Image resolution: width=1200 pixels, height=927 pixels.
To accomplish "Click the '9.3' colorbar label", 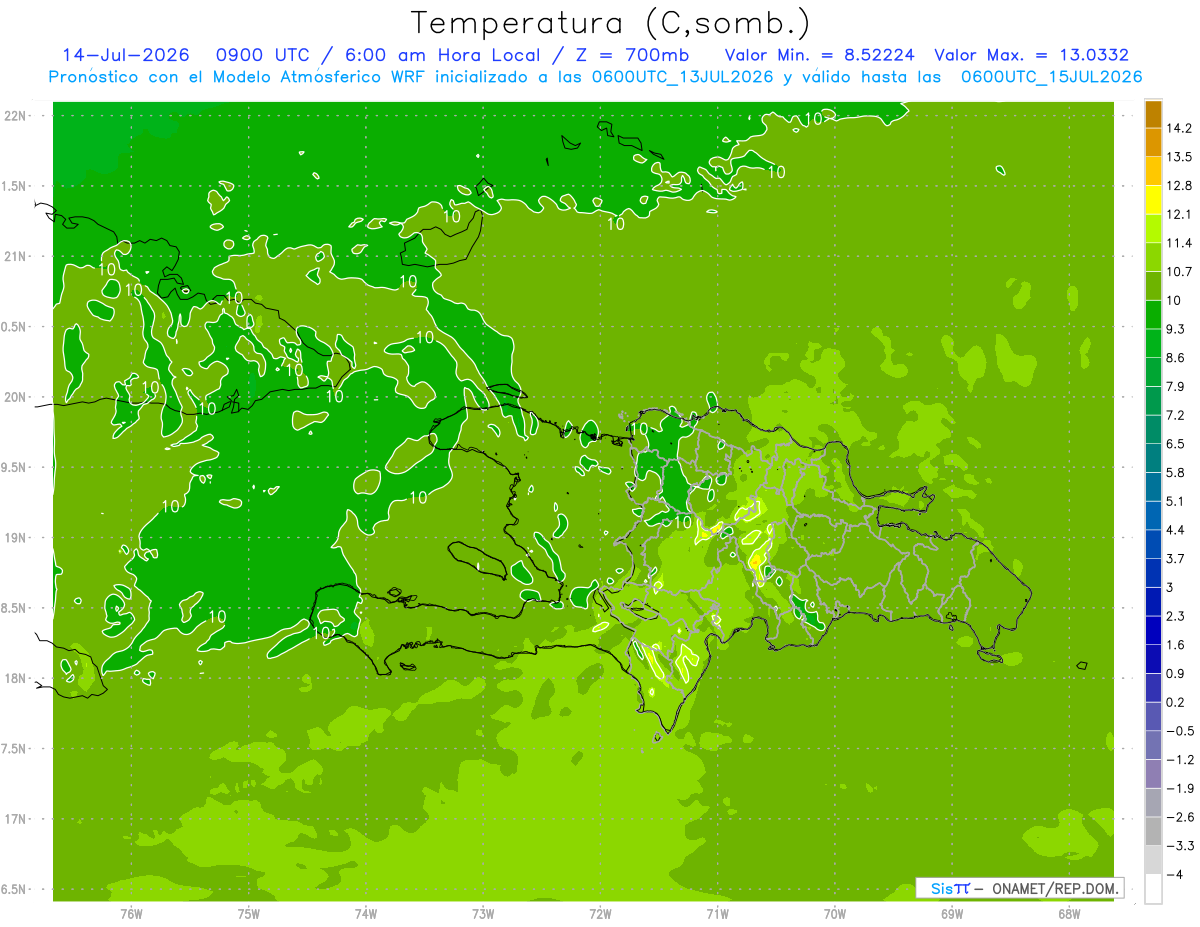I will 1176,329.
